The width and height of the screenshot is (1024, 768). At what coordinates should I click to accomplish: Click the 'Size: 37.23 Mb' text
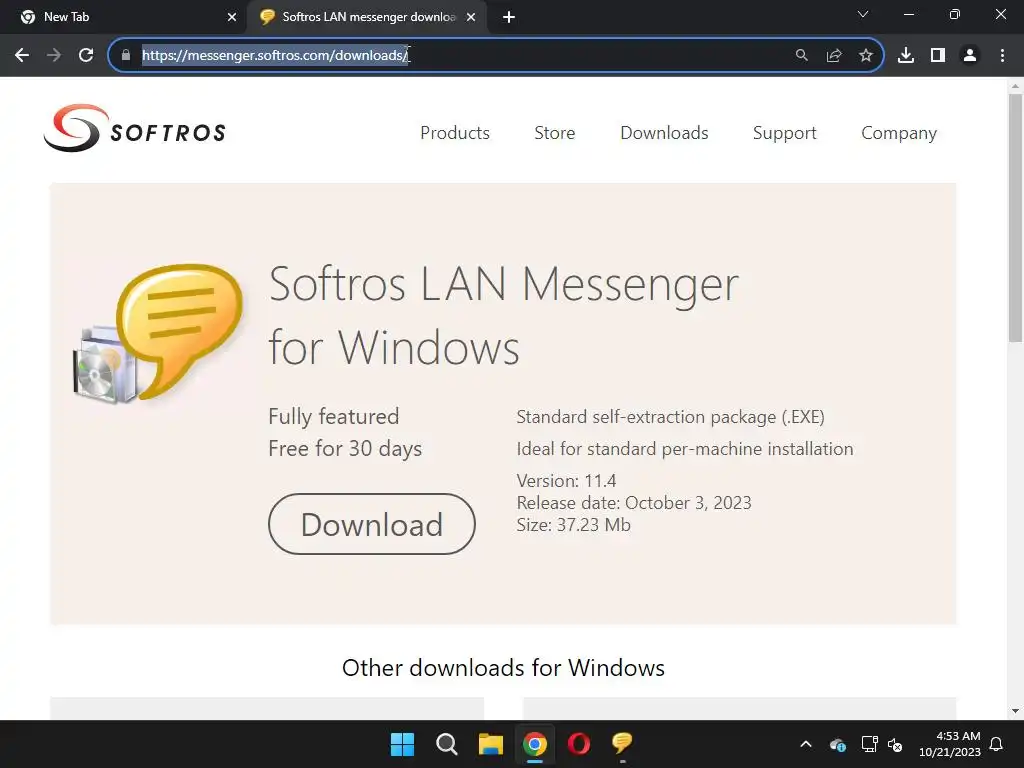click(x=573, y=525)
